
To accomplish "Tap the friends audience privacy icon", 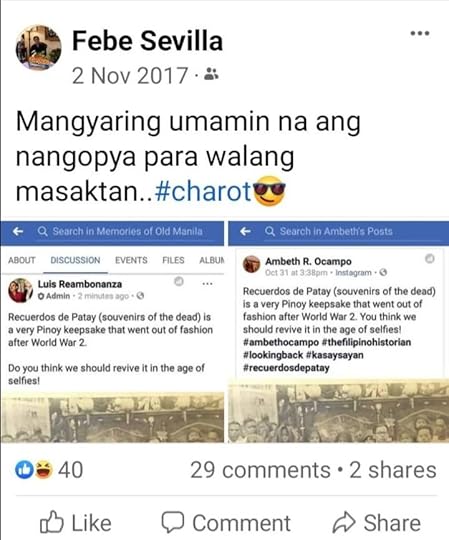I will click(211, 74).
